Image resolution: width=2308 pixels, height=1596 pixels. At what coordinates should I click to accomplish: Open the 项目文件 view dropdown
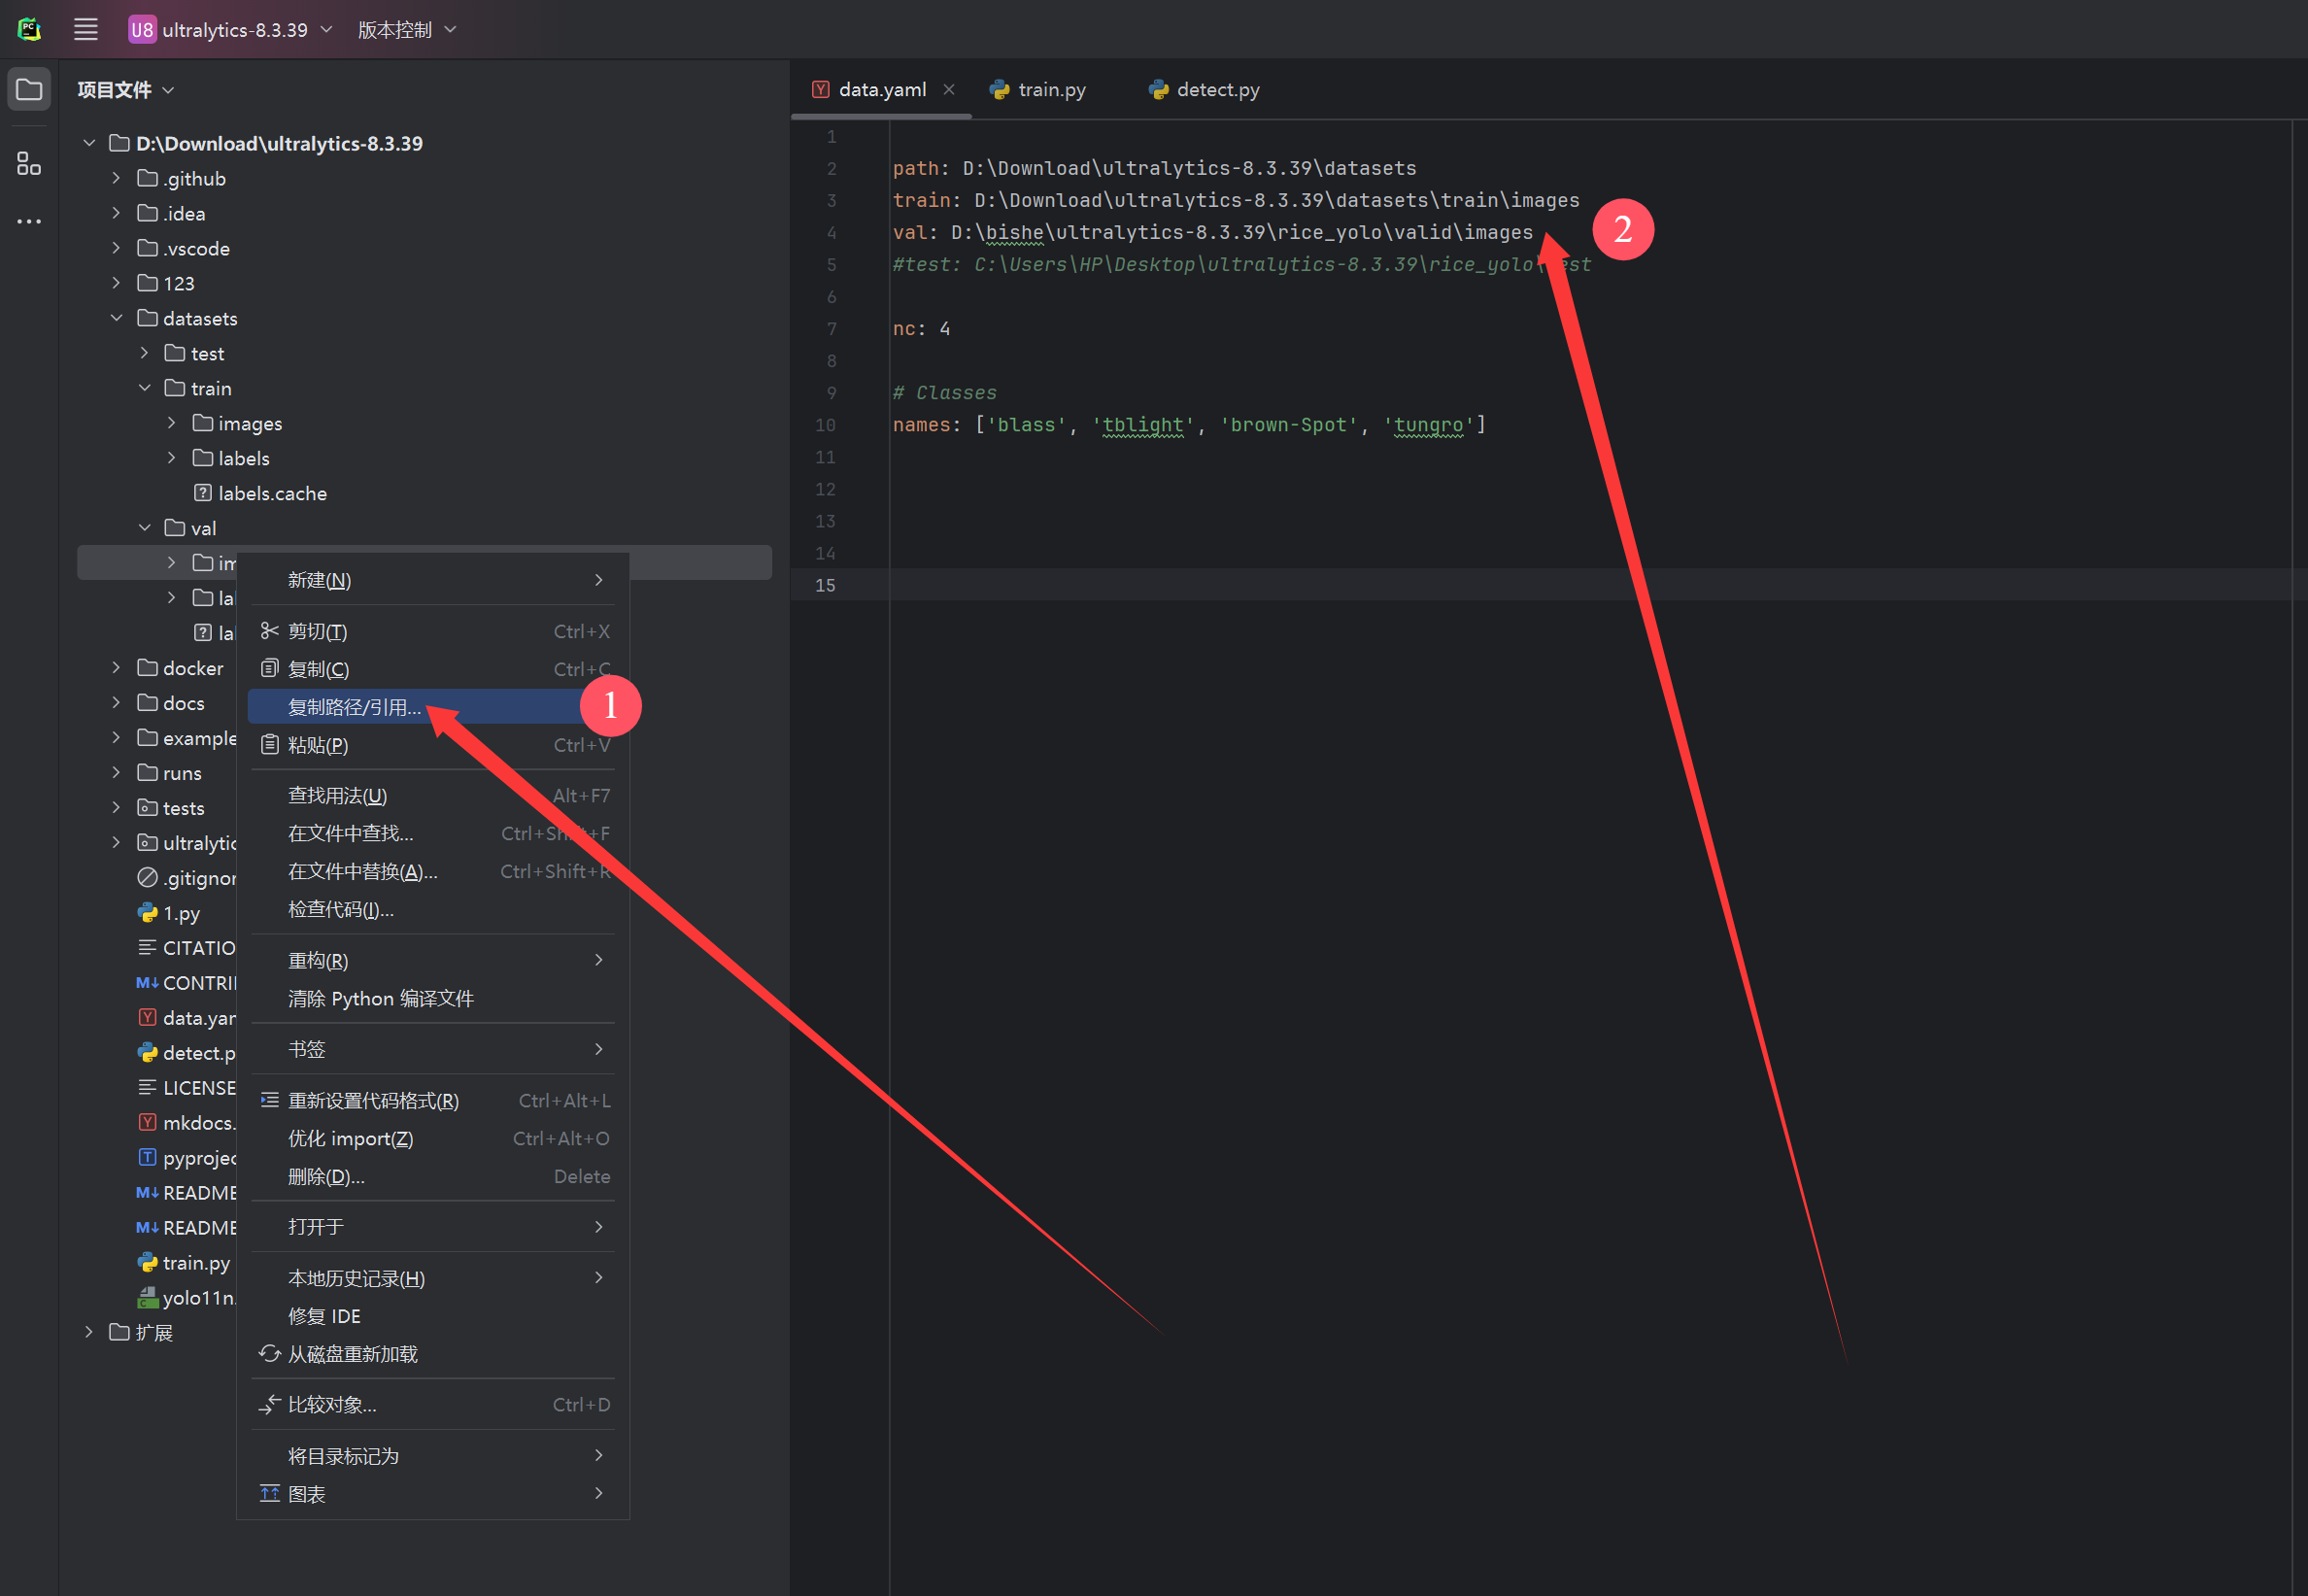pos(126,90)
